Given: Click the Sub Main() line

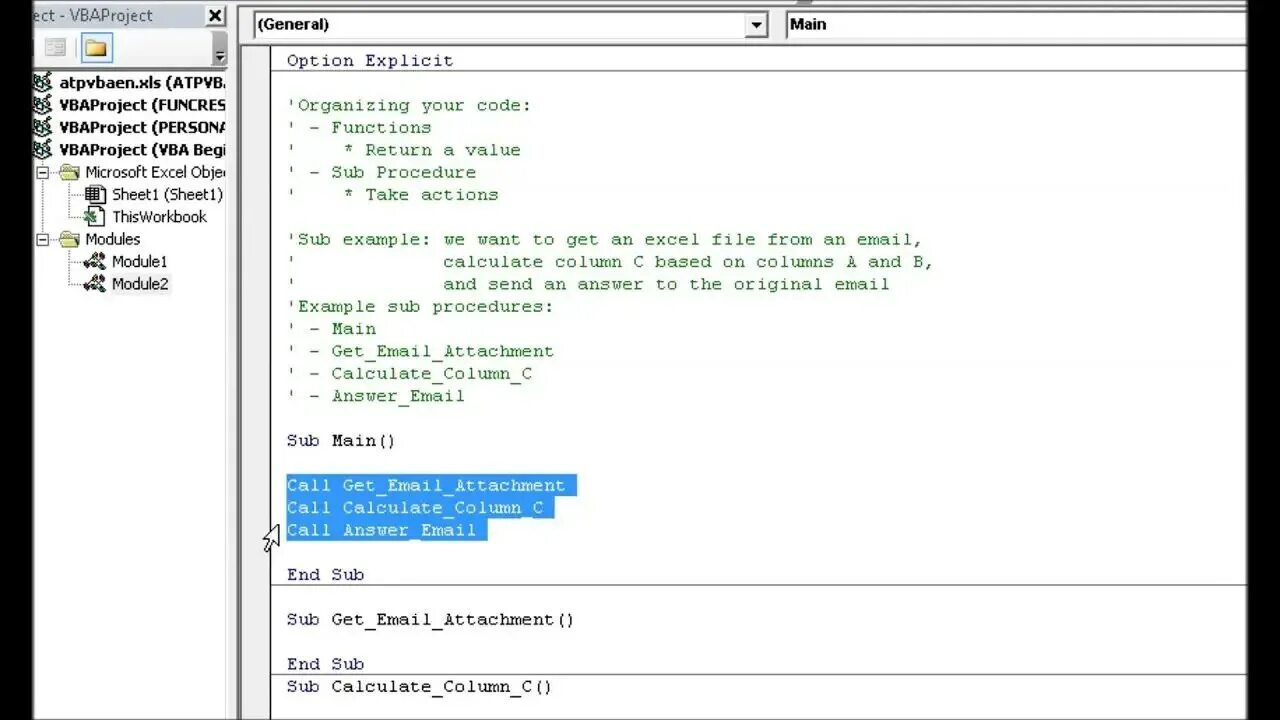Looking at the screenshot, I should click(341, 440).
